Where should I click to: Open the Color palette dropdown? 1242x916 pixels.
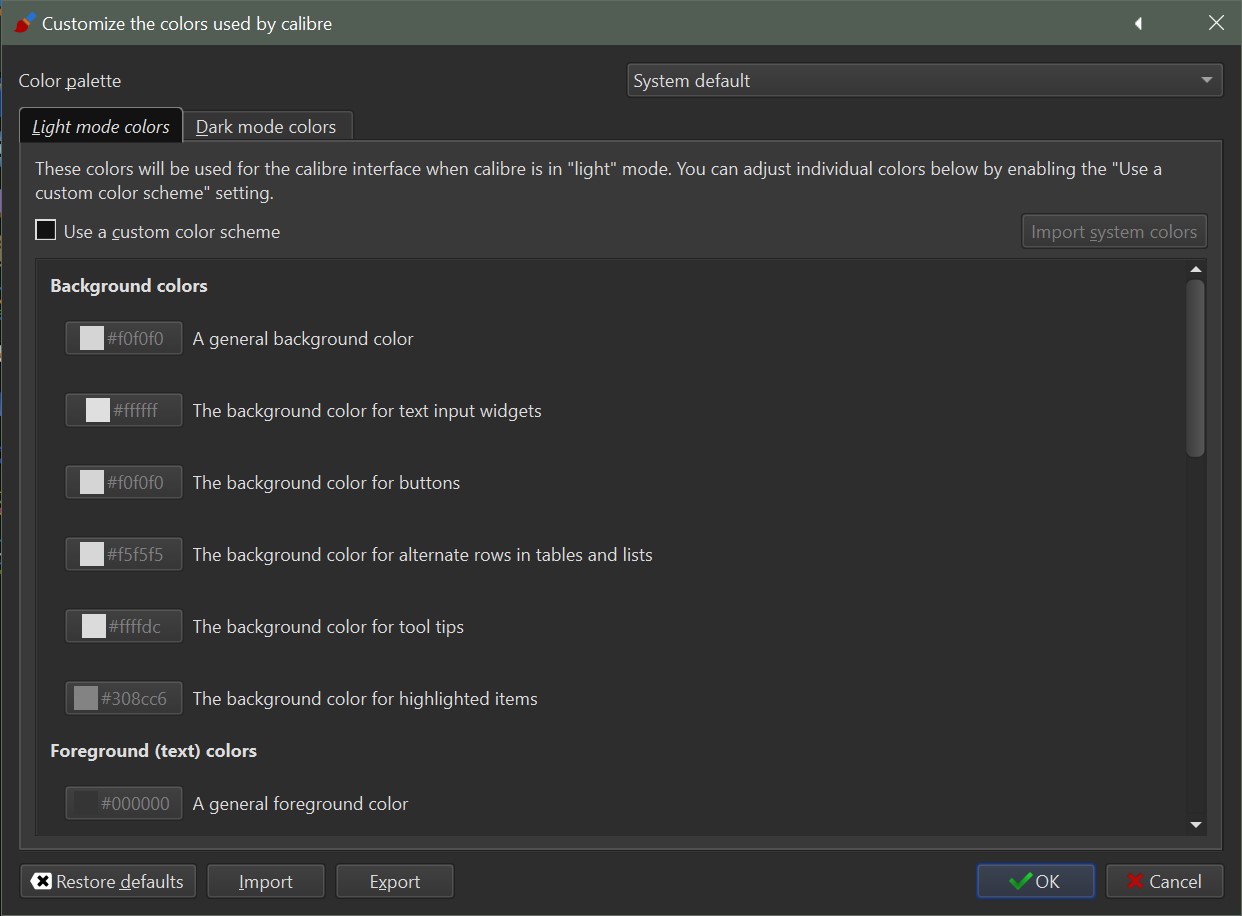click(925, 81)
